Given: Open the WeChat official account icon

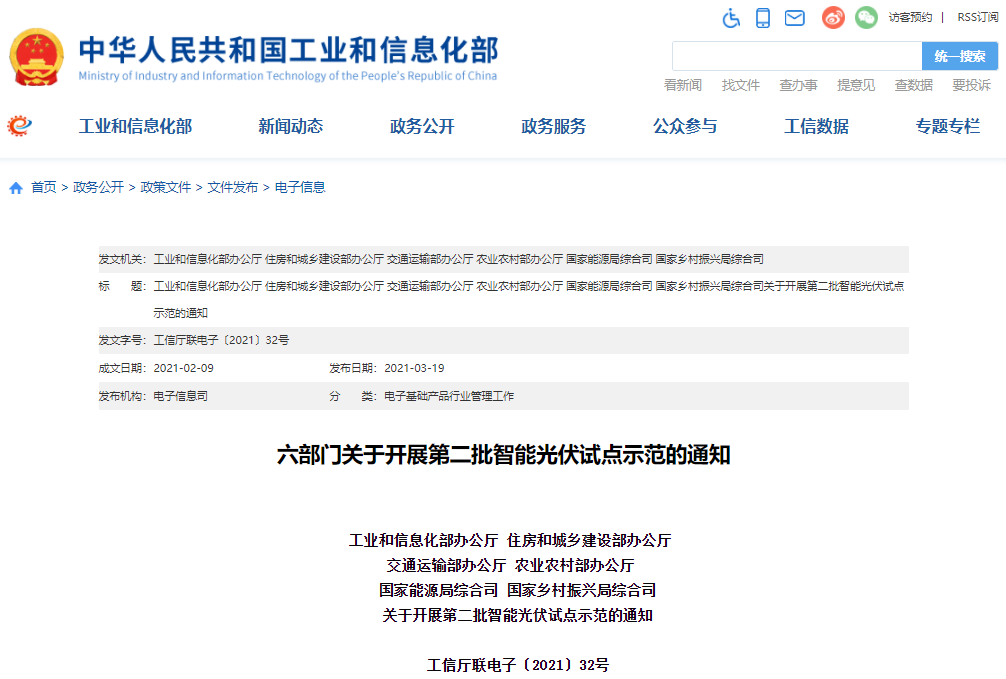Looking at the screenshot, I should coord(864,18).
